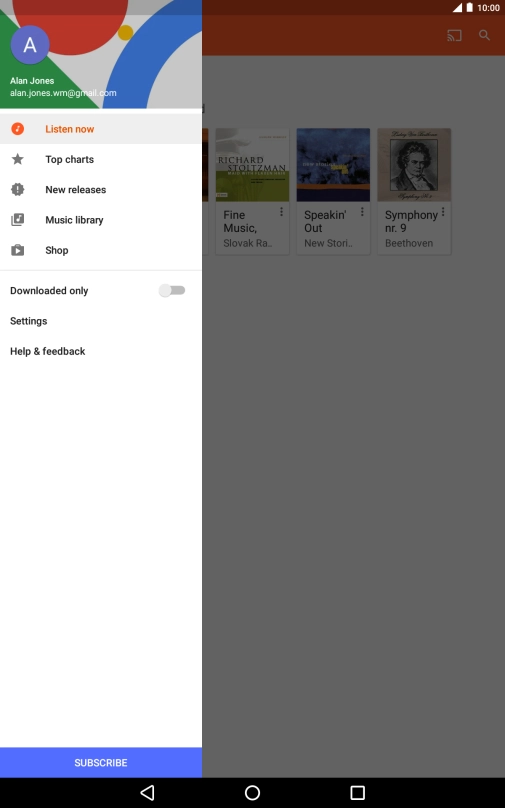
Task: Open overflow menu for Speakin' Out album
Action: click(x=362, y=212)
